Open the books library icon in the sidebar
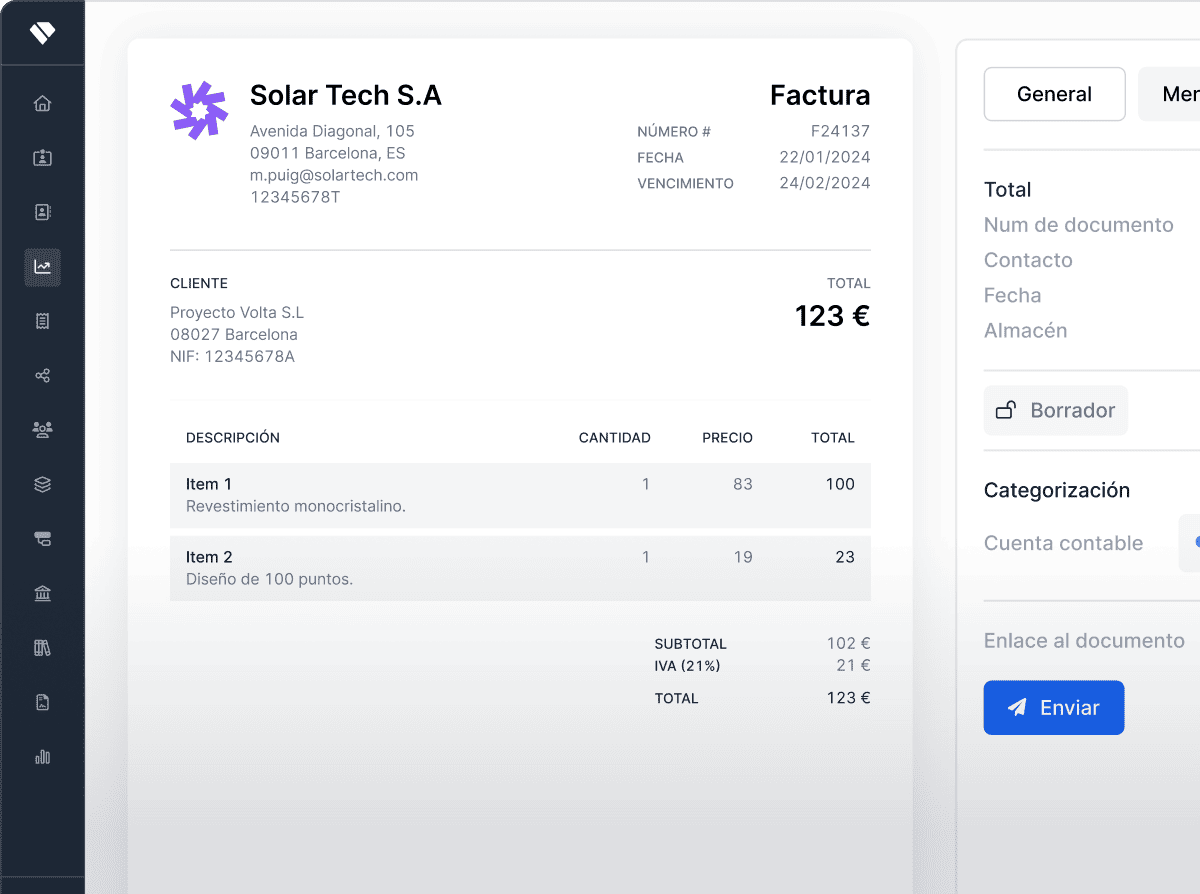 tap(42, 648)
